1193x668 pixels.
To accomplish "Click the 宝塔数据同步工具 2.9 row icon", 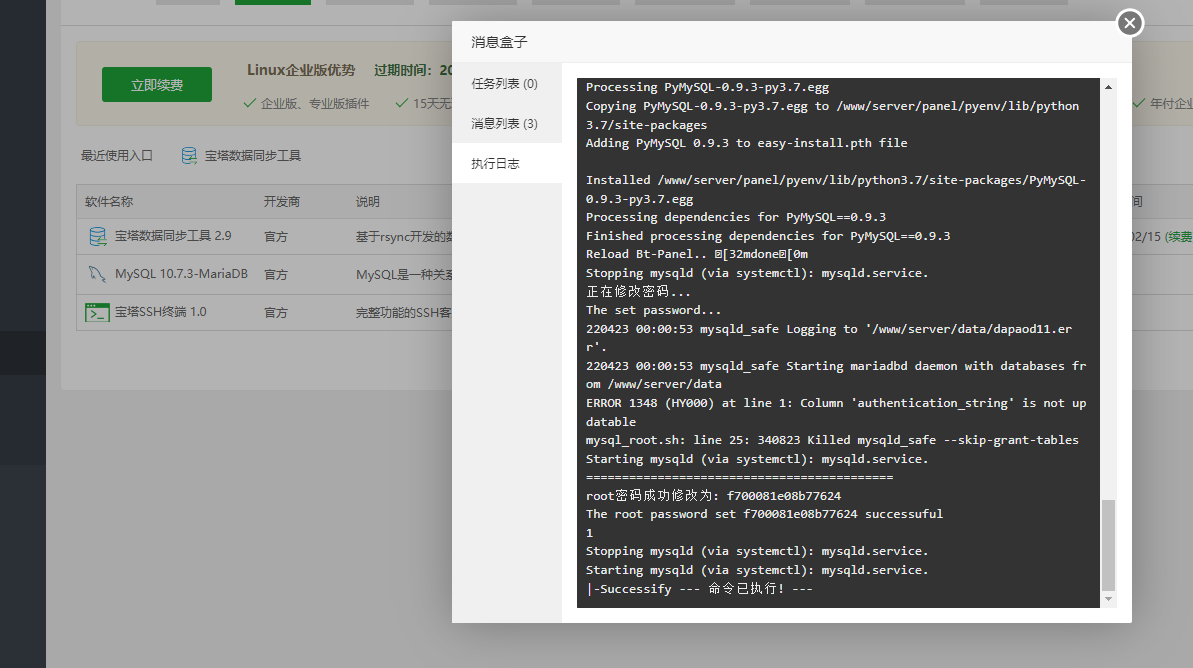I will (x=97, y=237).
